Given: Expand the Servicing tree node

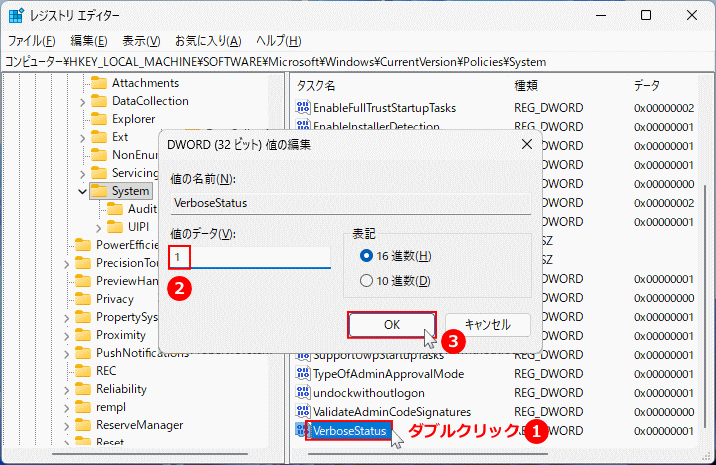Looking at the screenshot, I should pyautogui.click(x=82, y=174).
